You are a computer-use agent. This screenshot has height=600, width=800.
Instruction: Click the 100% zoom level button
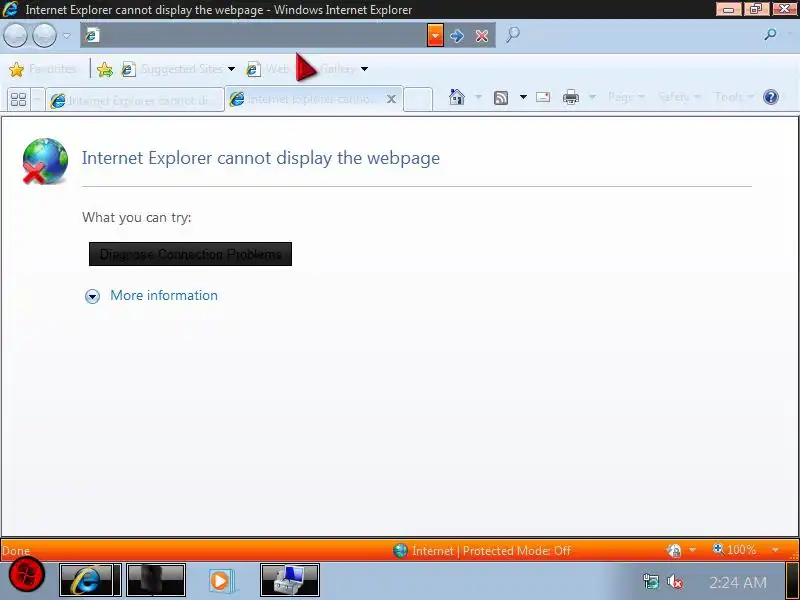(735, 550)
